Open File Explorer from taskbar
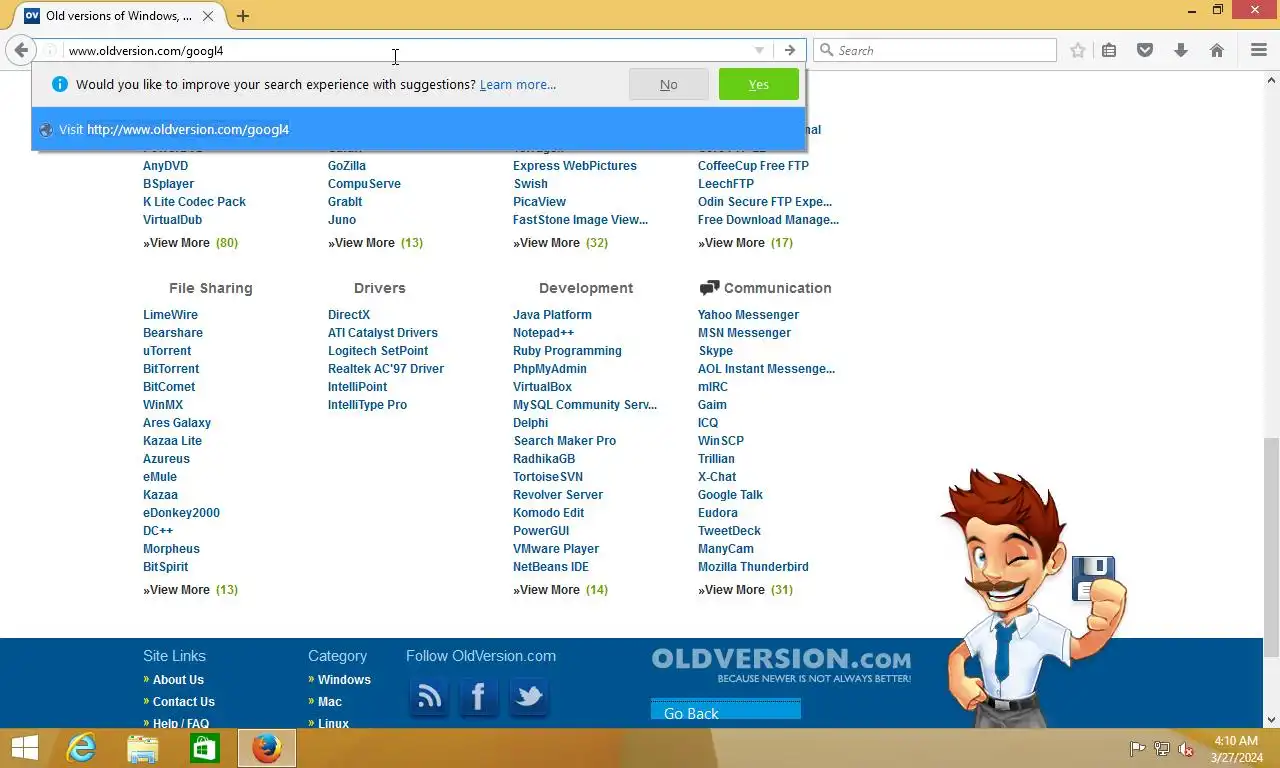This screenshot has width=1280, height=768. click(x=143, y=748)
